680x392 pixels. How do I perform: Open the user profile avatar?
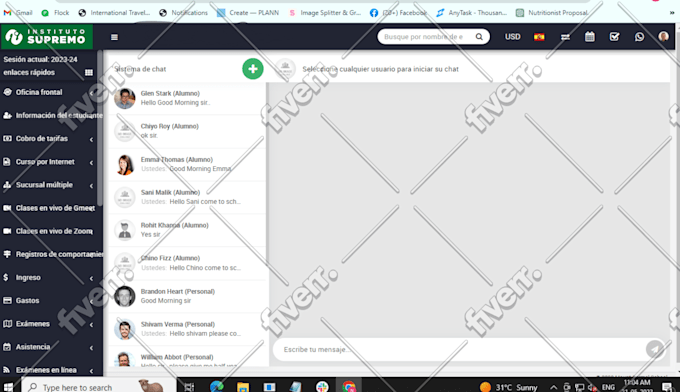point(664,36)
